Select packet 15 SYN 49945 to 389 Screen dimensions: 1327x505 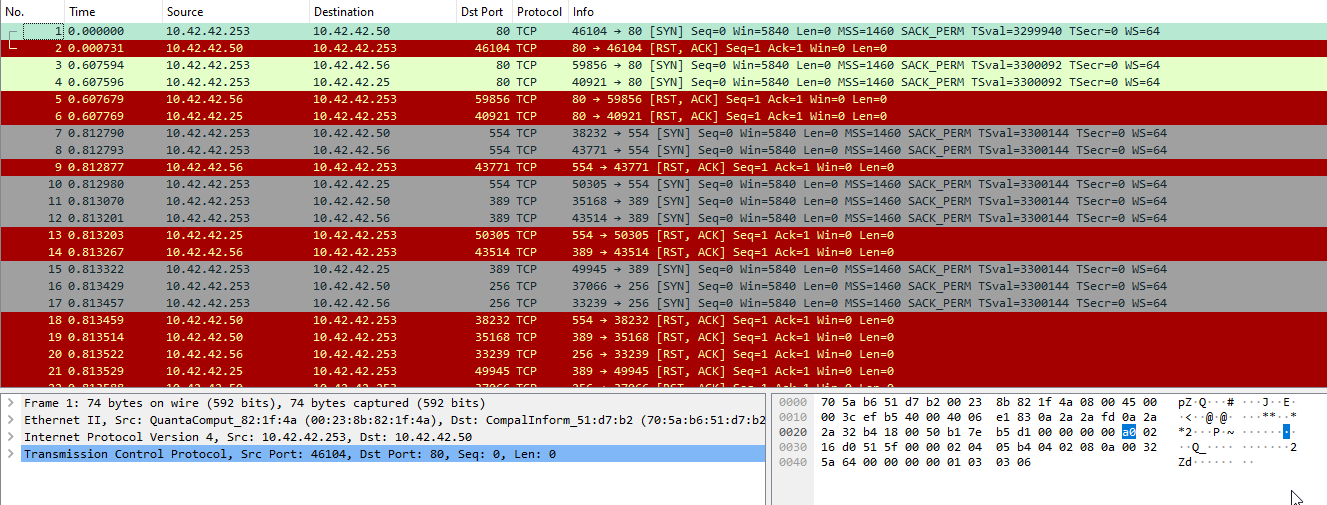663,269
